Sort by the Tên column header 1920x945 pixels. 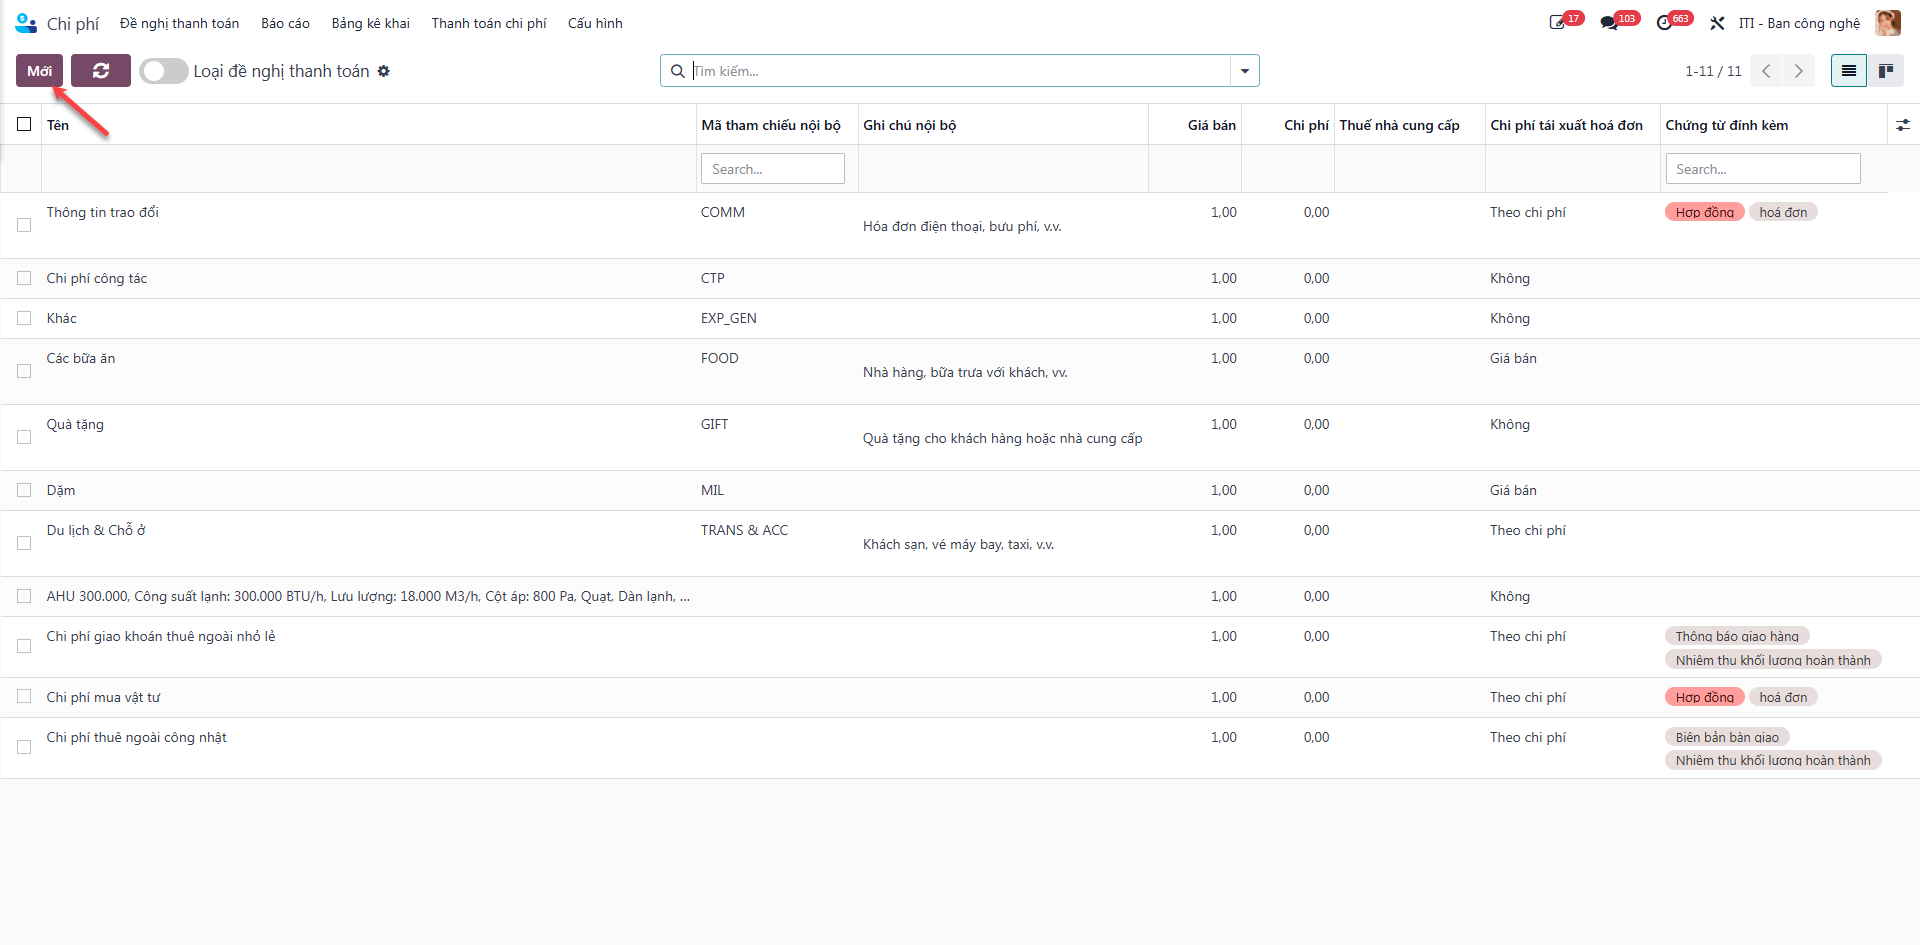click(58, 125)
